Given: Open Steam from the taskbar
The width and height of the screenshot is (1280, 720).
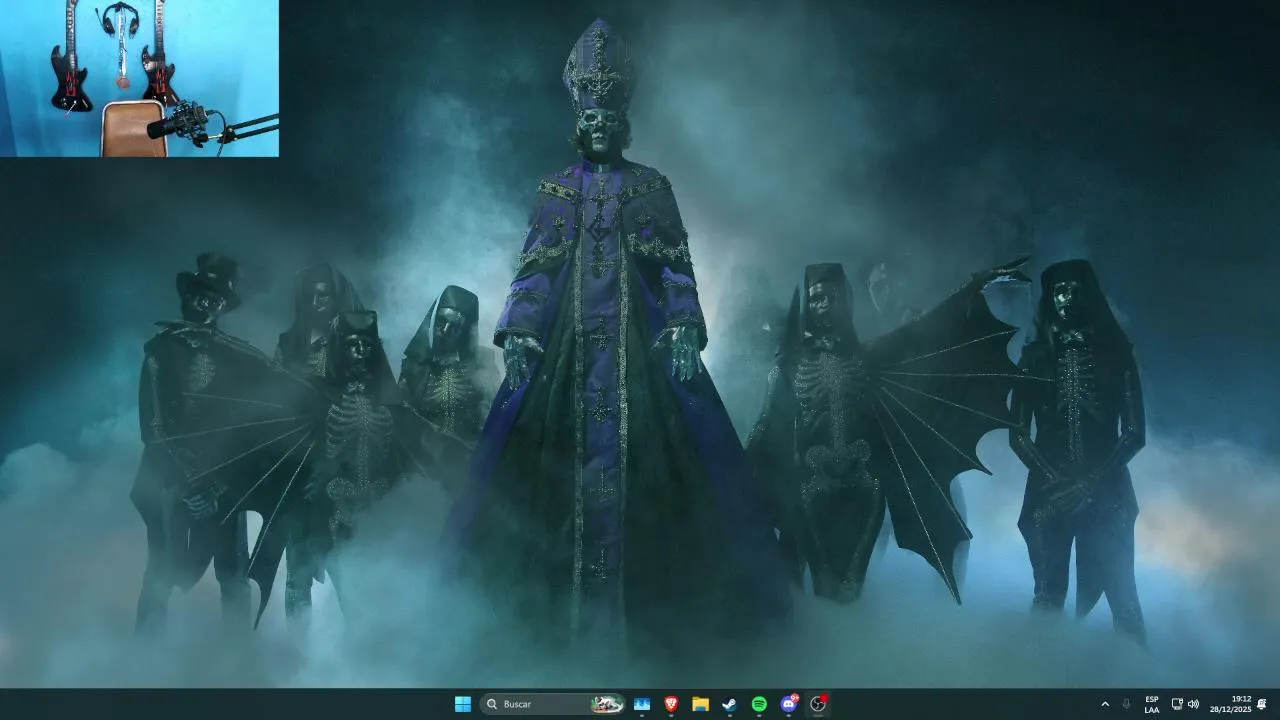Looking at the screenshot, I should (730, 704).
